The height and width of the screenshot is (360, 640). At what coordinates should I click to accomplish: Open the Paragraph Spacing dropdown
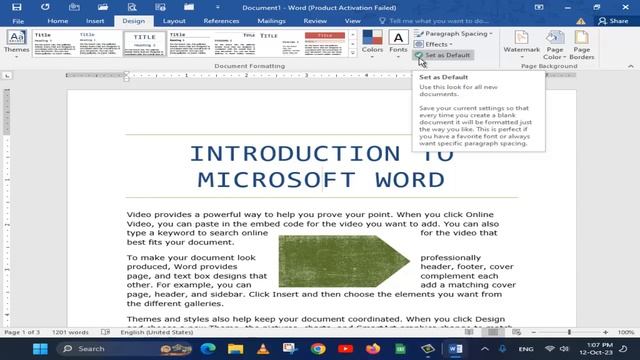(453, 33)
